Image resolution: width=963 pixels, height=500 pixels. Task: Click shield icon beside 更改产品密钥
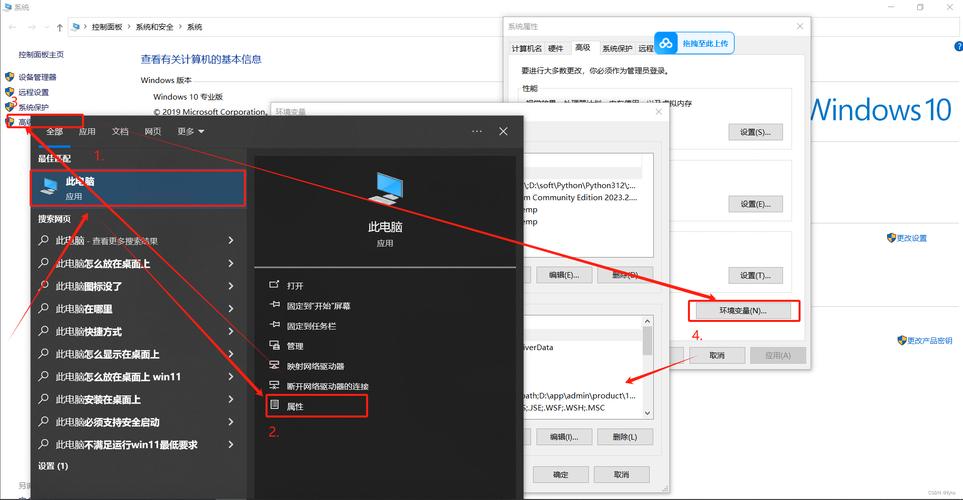click(902, 340)
